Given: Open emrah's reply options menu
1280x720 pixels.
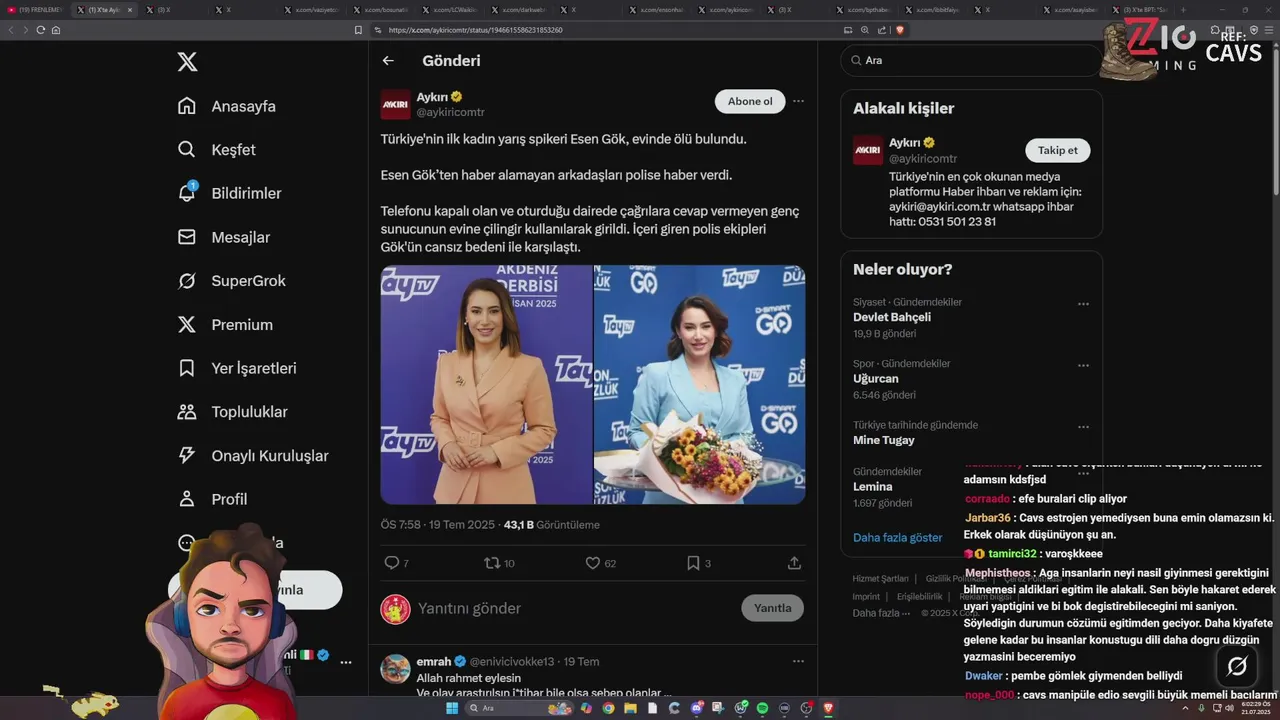Looking at the screenshot, I should tap(798, 661).
